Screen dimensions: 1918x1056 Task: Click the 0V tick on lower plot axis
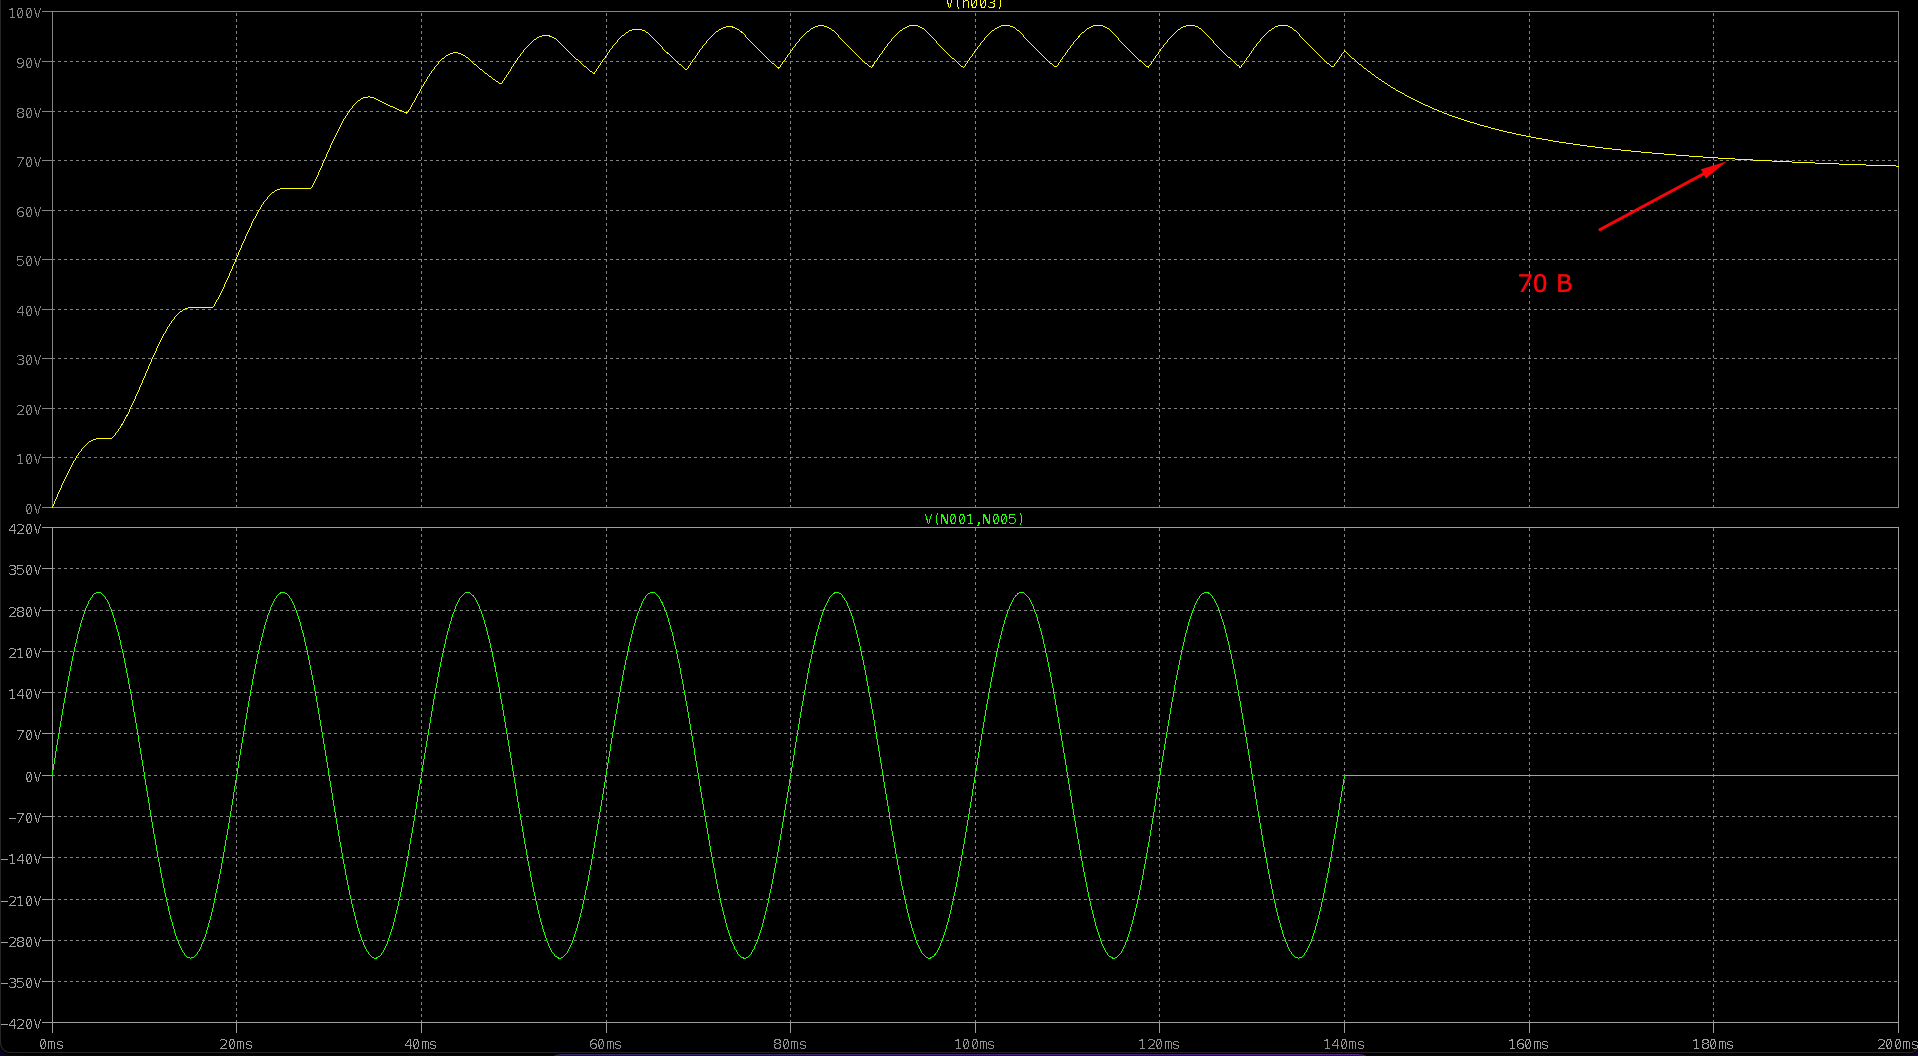pos(33,777)
